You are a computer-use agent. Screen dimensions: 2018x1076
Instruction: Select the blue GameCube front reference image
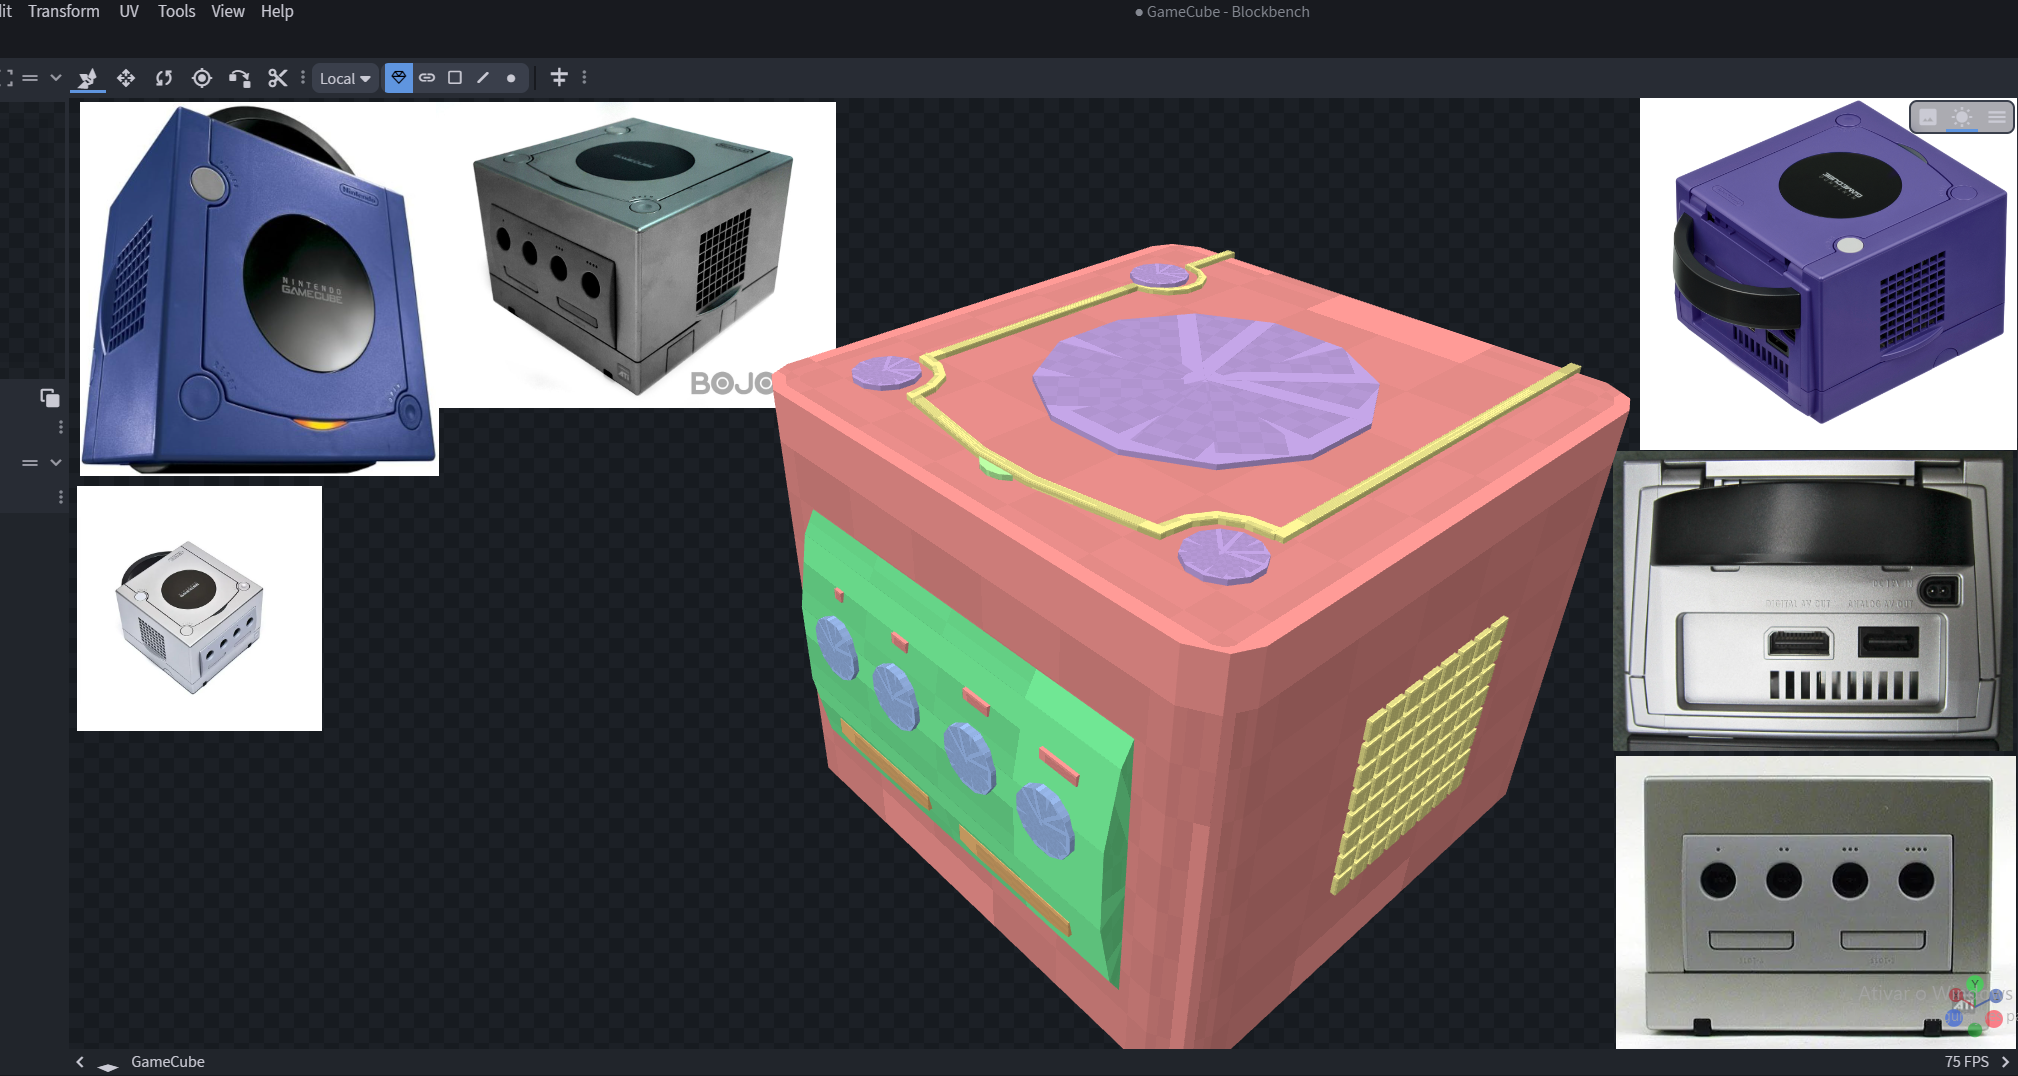[259, 289]
